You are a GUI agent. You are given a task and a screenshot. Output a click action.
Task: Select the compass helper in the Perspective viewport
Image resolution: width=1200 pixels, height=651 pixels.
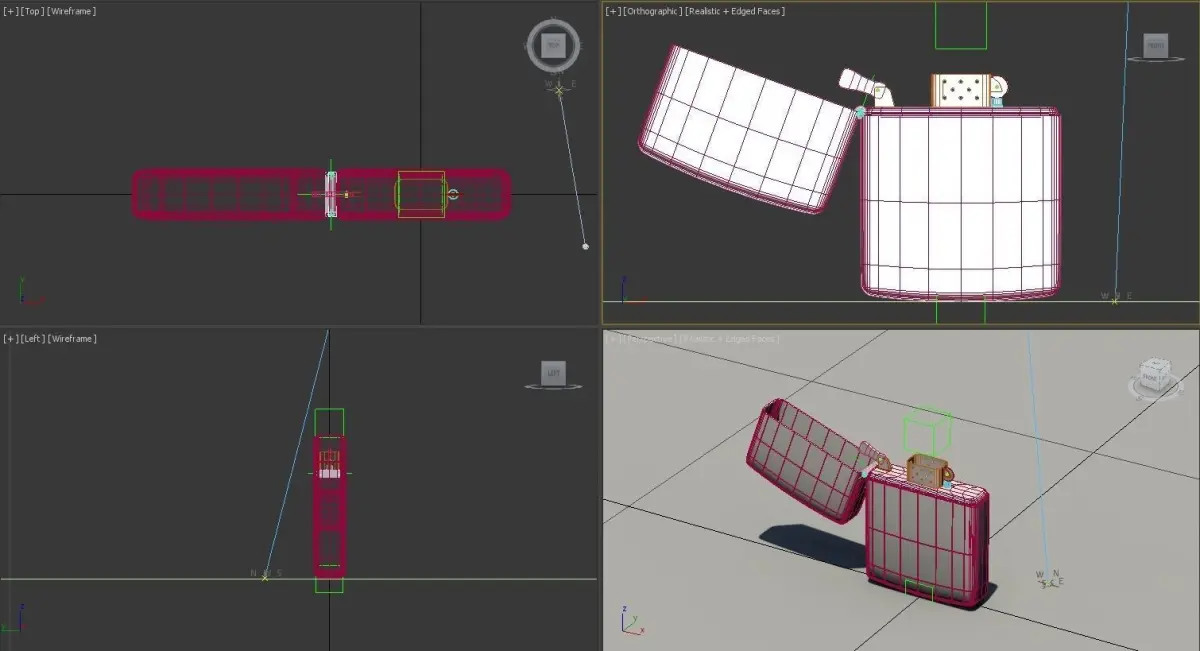1048,578
